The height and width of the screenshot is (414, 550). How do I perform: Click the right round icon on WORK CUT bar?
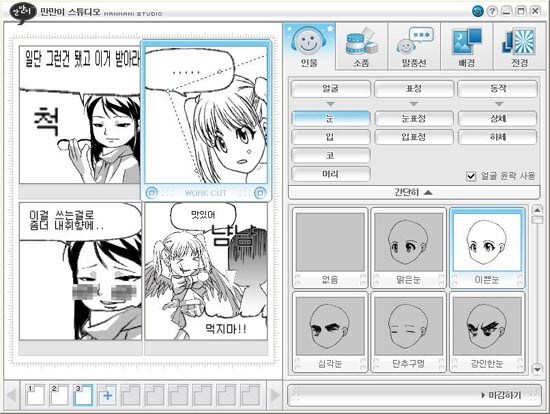(x=260, y=193)
